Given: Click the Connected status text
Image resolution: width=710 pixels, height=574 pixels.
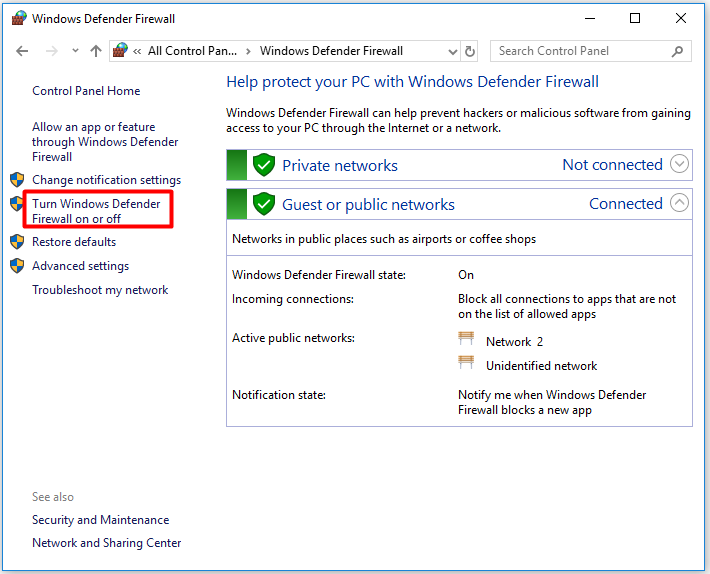Looking at the screenshot, I should click(626, 204).
